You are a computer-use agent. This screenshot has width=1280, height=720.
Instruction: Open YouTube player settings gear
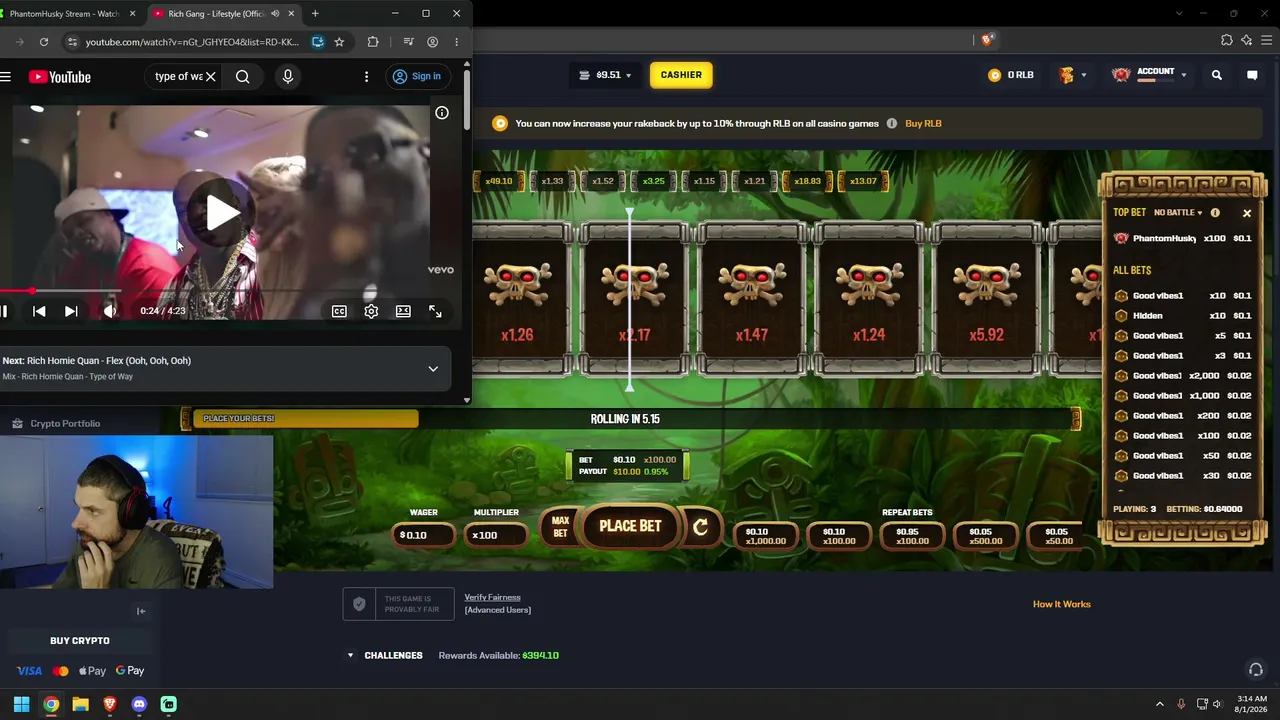(x=371, y=312)
